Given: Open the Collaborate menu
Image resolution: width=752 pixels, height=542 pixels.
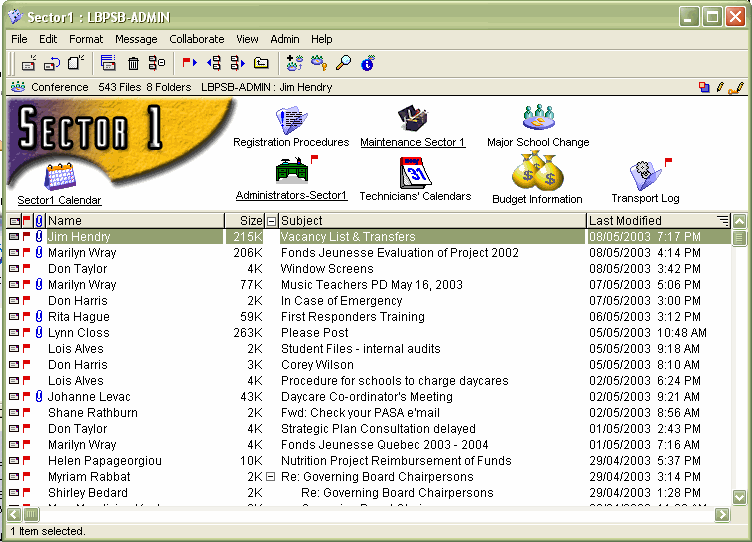Looking at the screenshot, I should pyautogui.click(x=196, y=39).
